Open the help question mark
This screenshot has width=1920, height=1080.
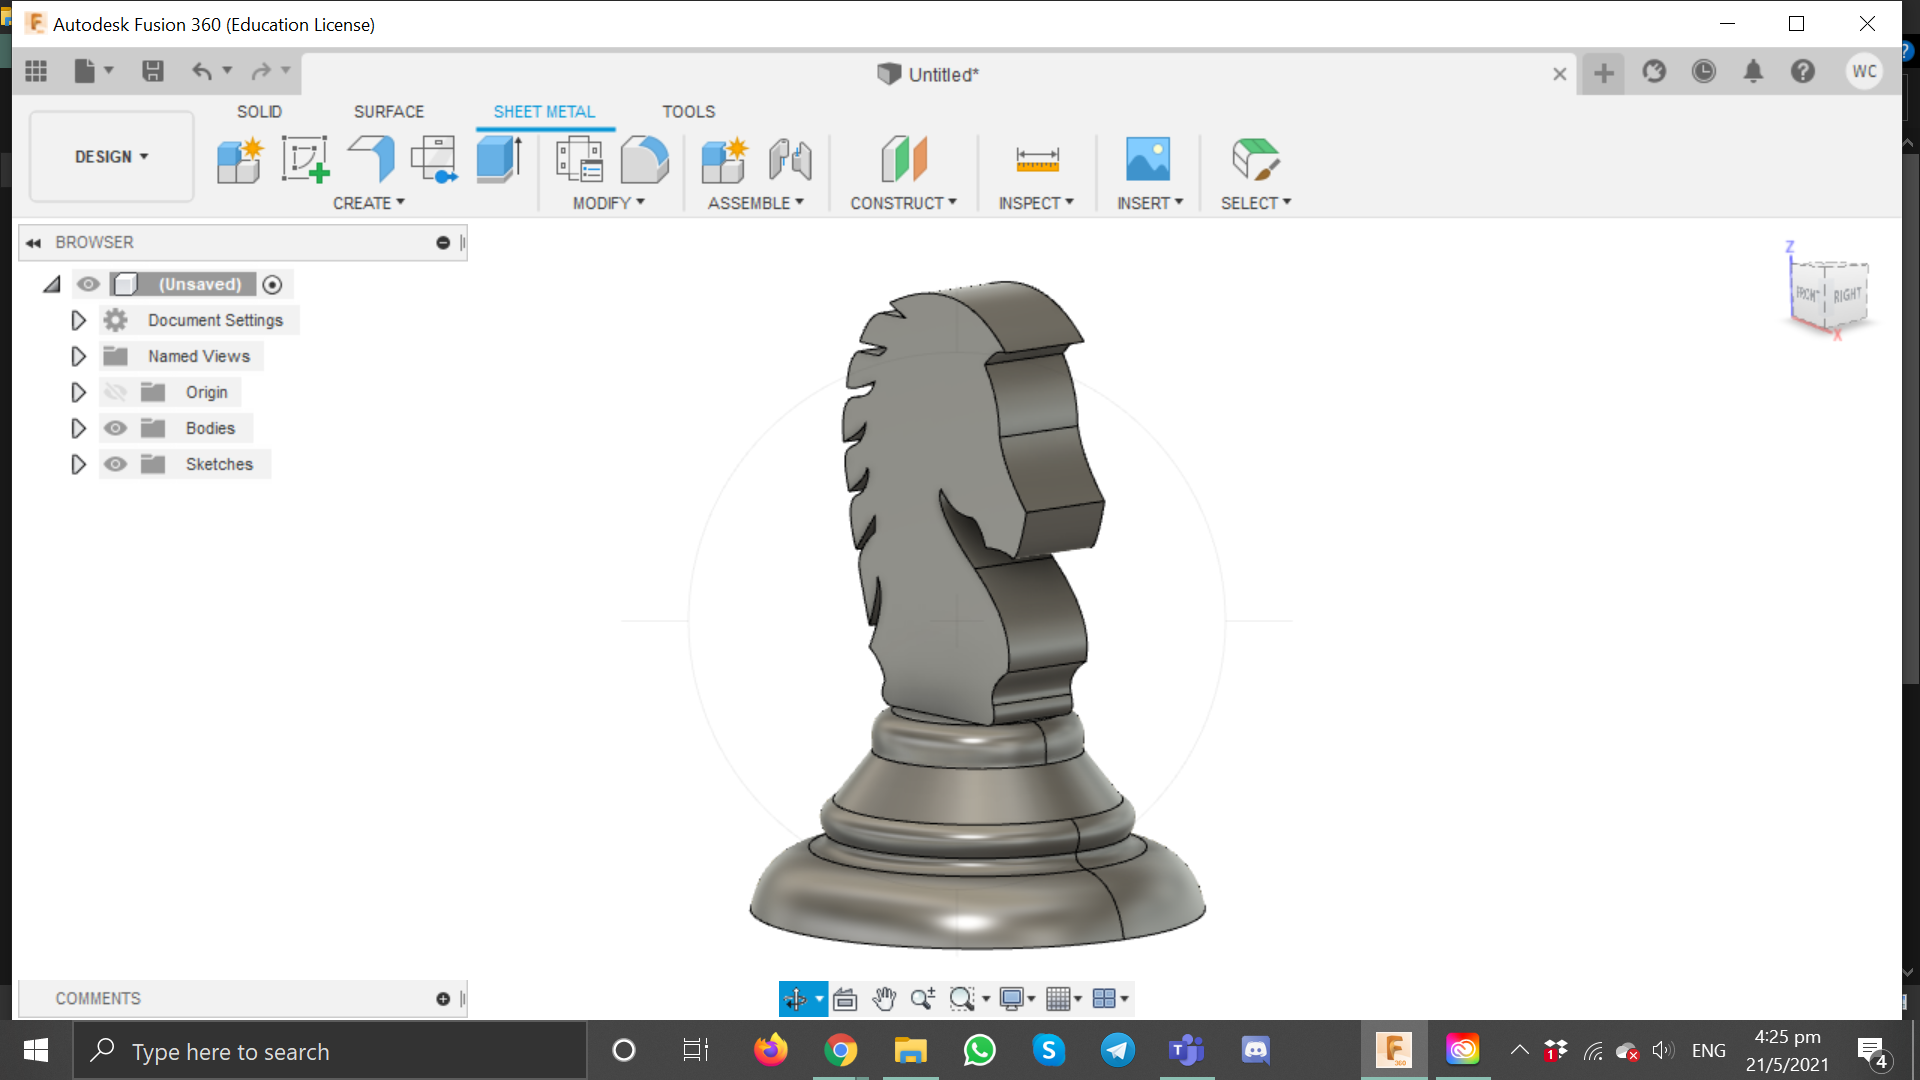(1803, 72)
